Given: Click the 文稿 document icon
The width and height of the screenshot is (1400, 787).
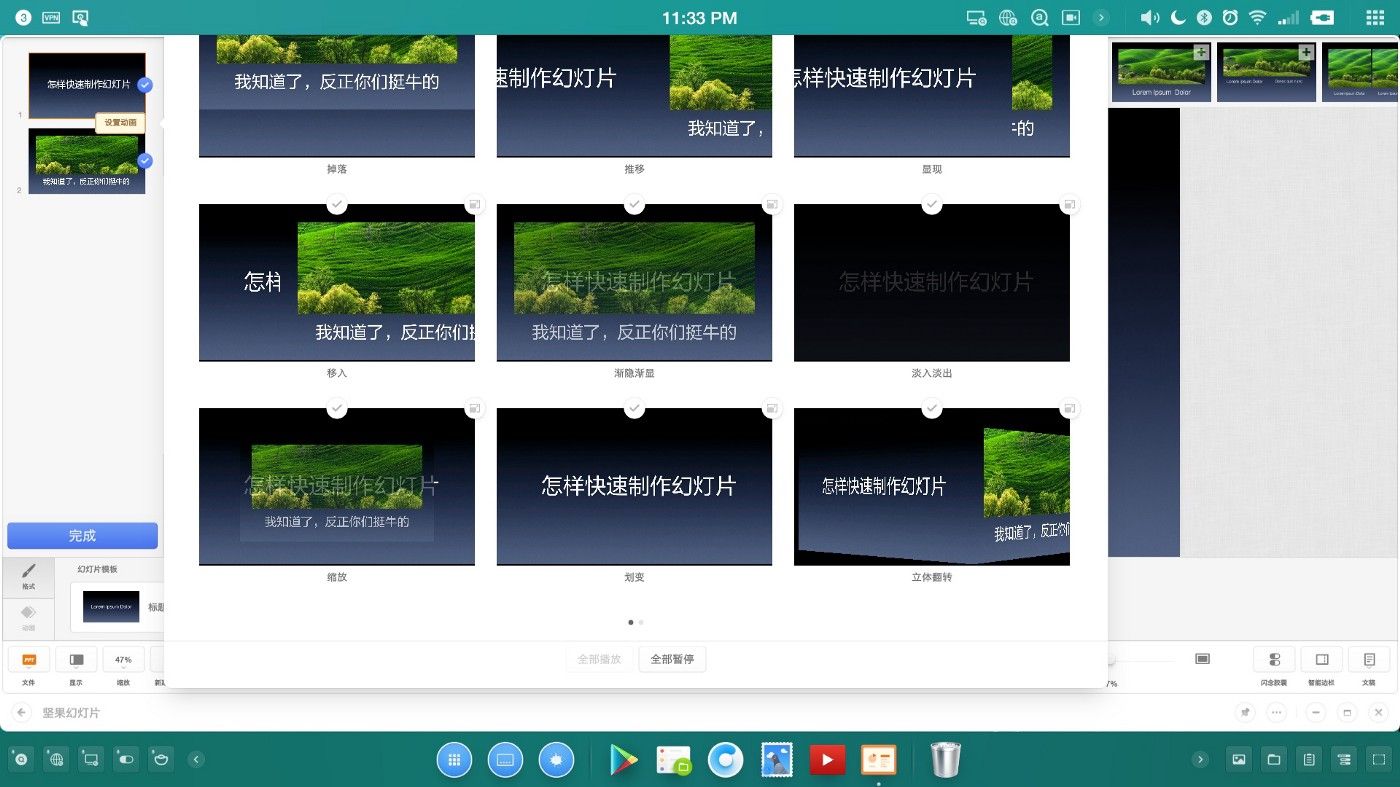Looking at the screenshot, I should click(1369, 660).
